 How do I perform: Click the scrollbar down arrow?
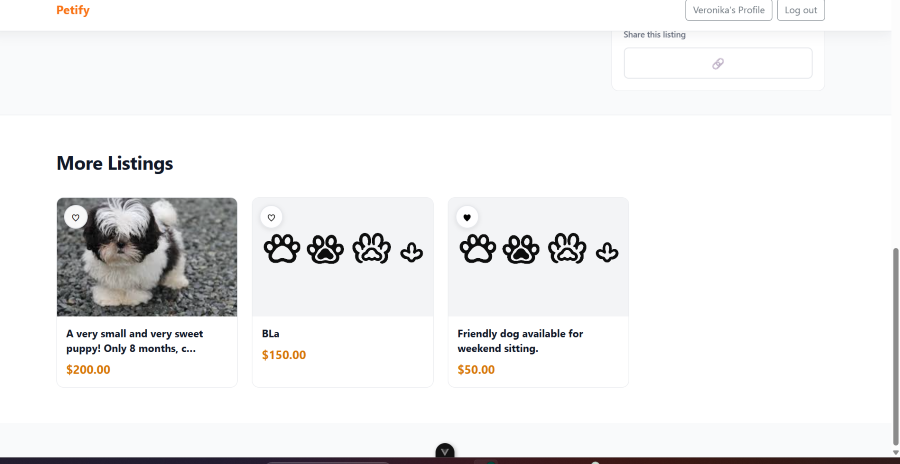tap(895, 452)
